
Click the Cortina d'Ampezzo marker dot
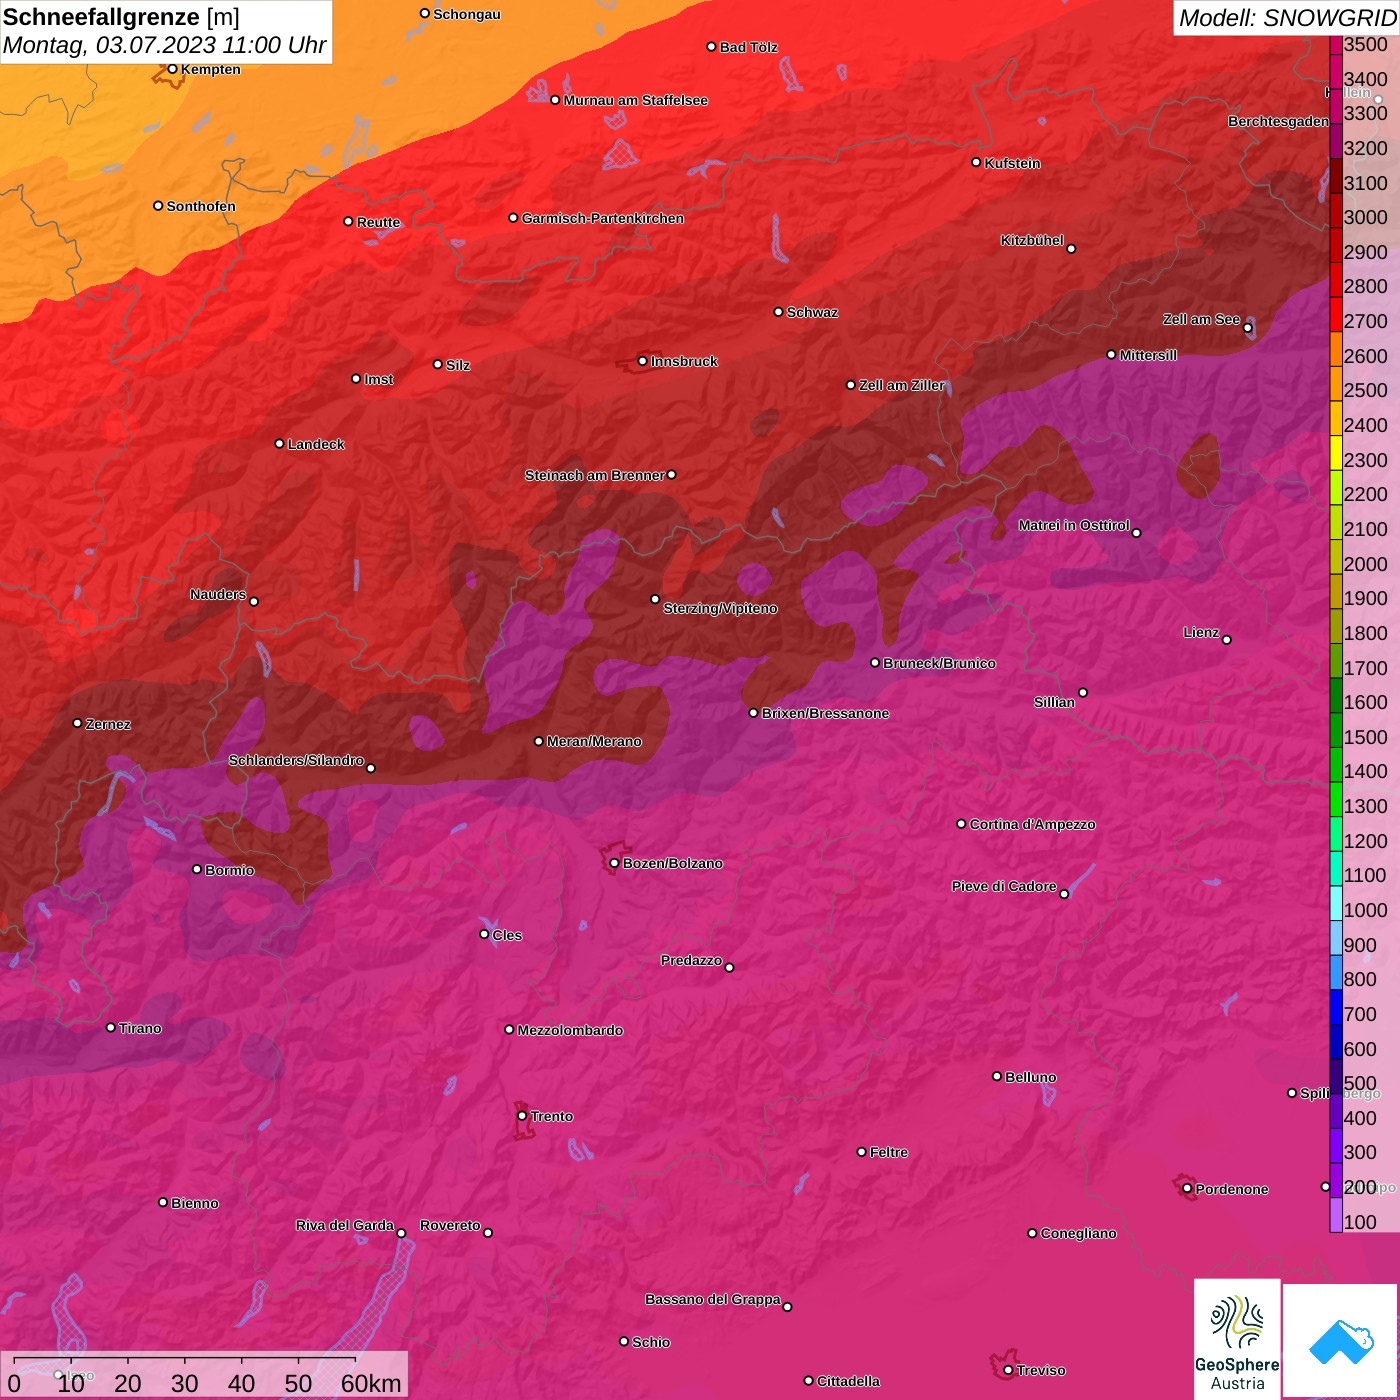(961, 824)
